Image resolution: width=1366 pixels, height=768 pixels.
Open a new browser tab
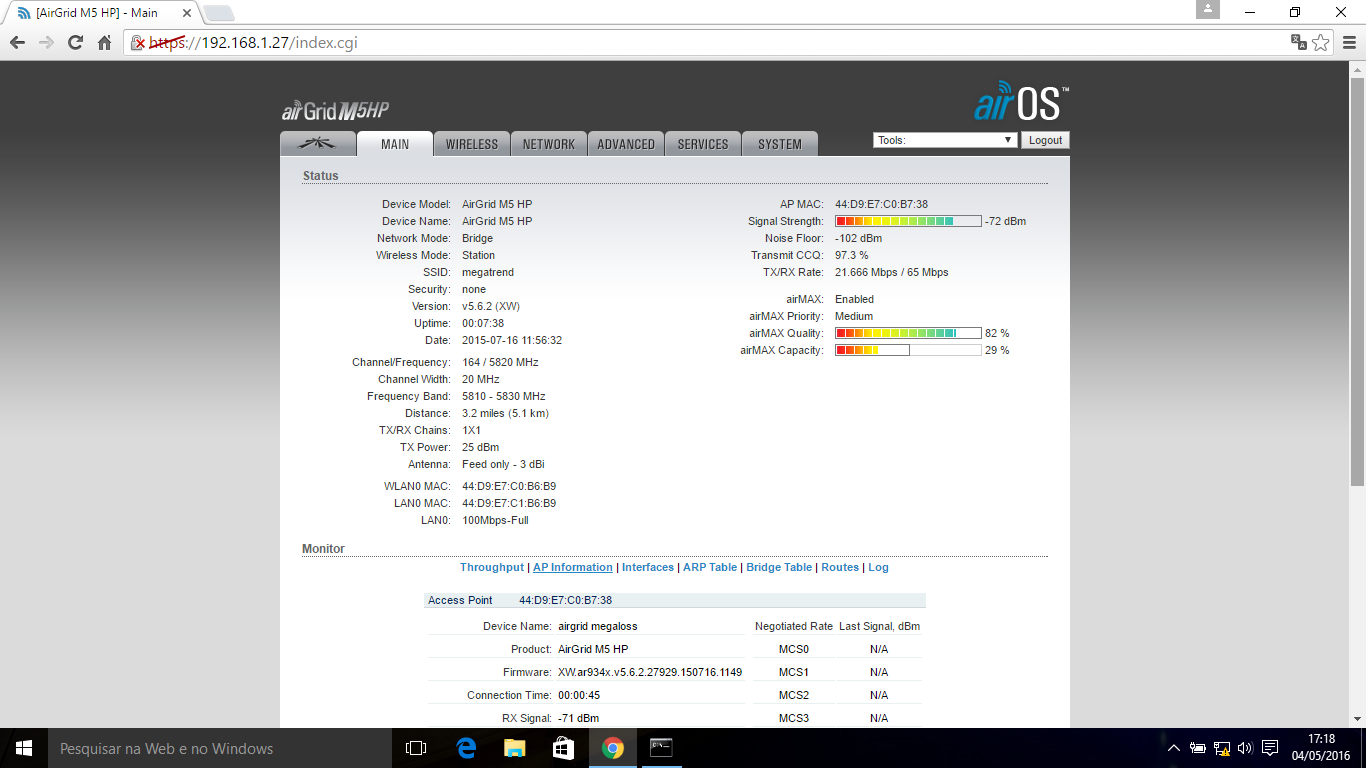tap(219, 13)
